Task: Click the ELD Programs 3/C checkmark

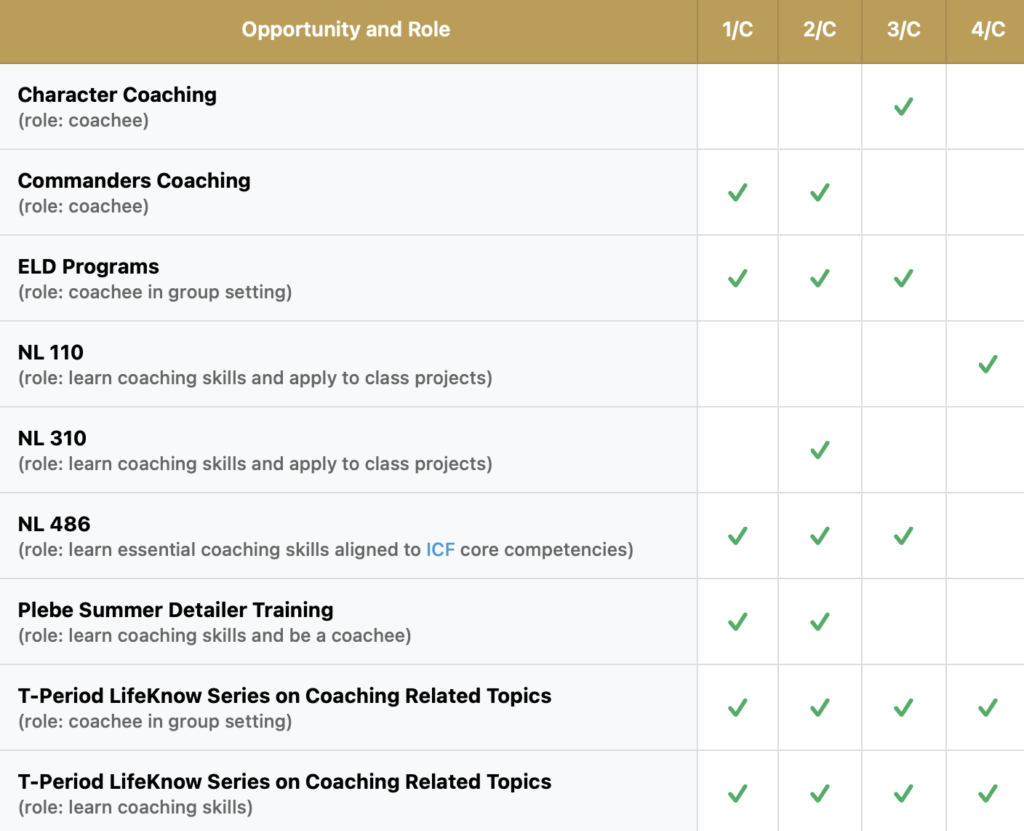Action: pos(903,278)
